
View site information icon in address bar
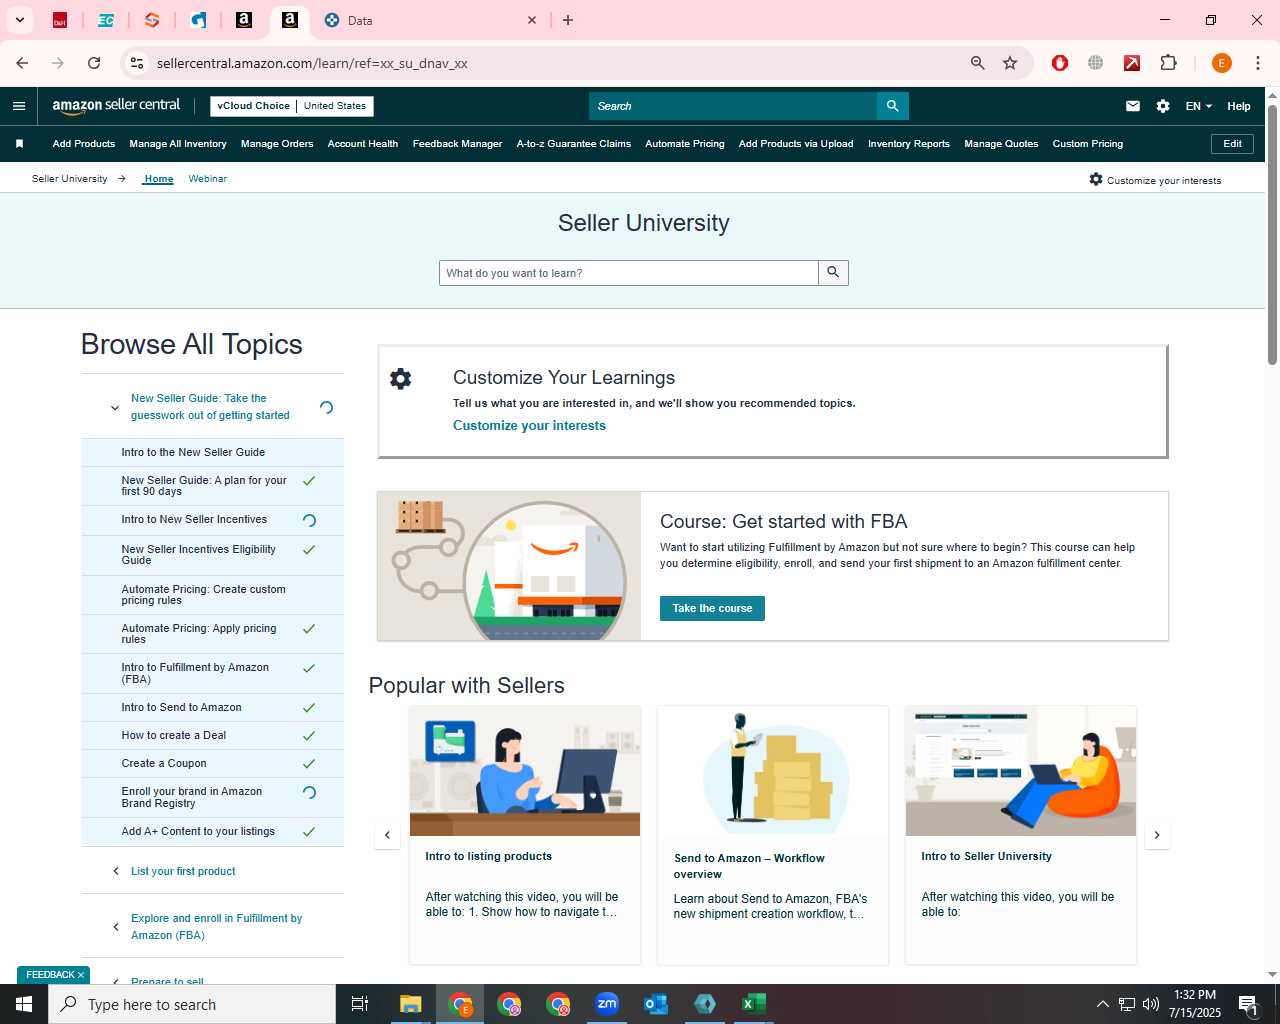coord(137,63)
